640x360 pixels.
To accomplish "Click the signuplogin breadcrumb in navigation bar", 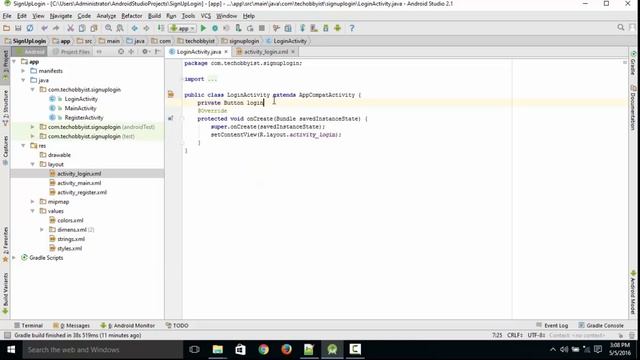I will coord(240,41).
